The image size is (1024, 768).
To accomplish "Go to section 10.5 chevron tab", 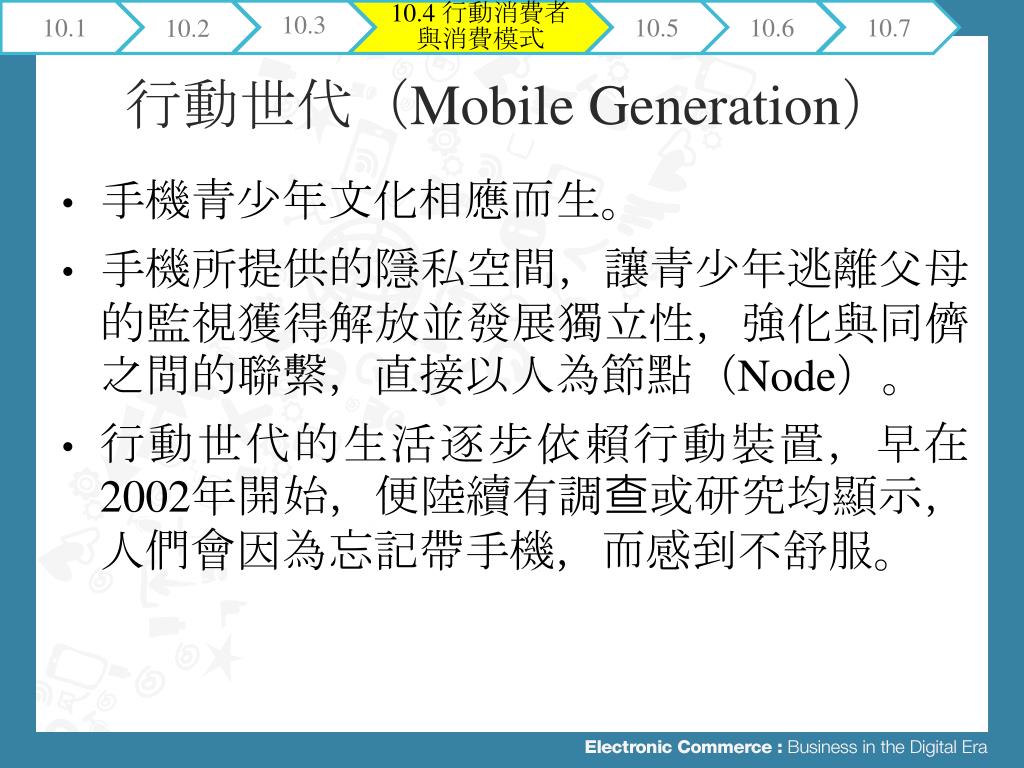I will (657, 27).
